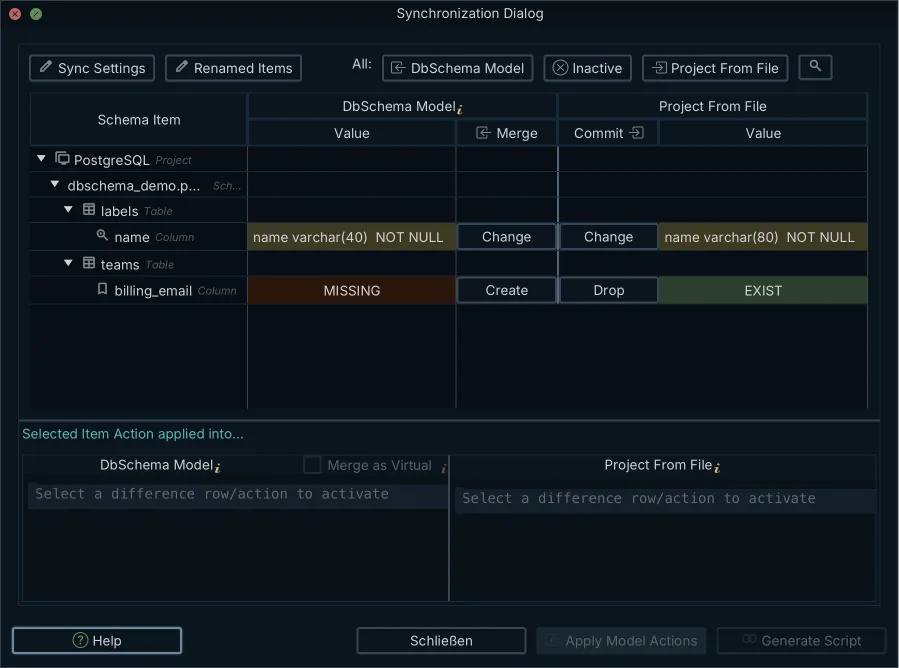
Task: Collapse the PostgreSQL project node
Action: coord(41,159)
